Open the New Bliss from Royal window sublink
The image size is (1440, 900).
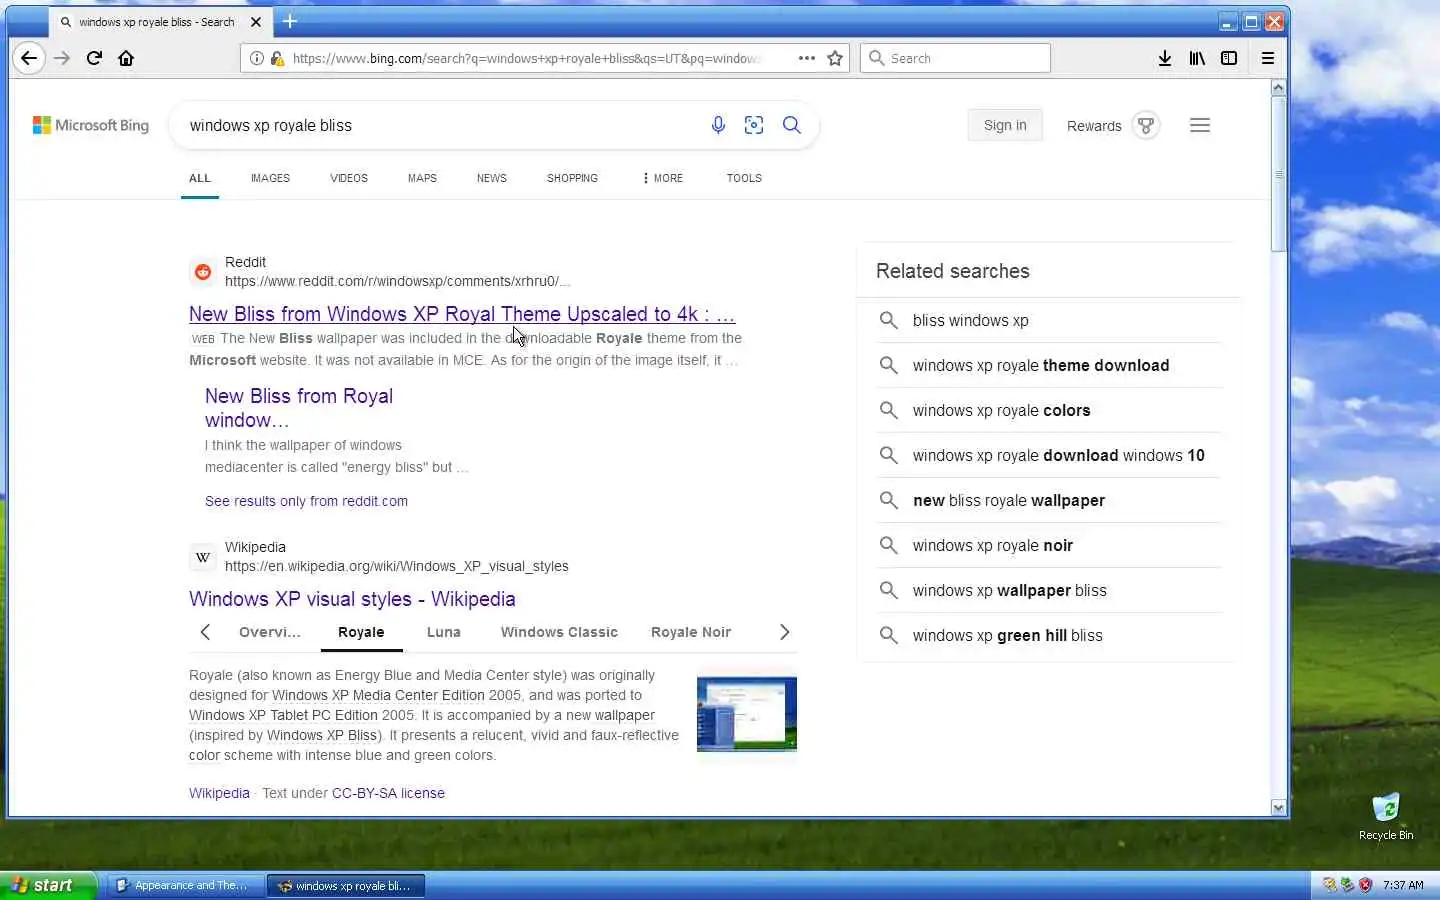(299, 408)
